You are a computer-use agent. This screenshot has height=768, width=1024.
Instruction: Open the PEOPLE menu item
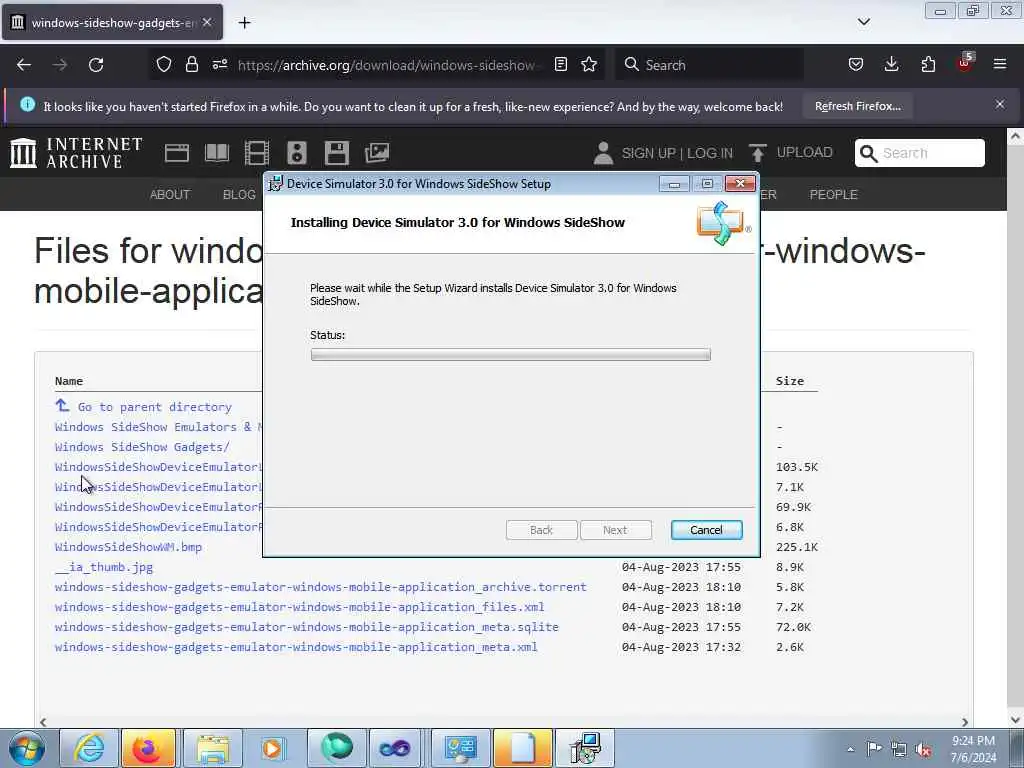coord(833,195)
